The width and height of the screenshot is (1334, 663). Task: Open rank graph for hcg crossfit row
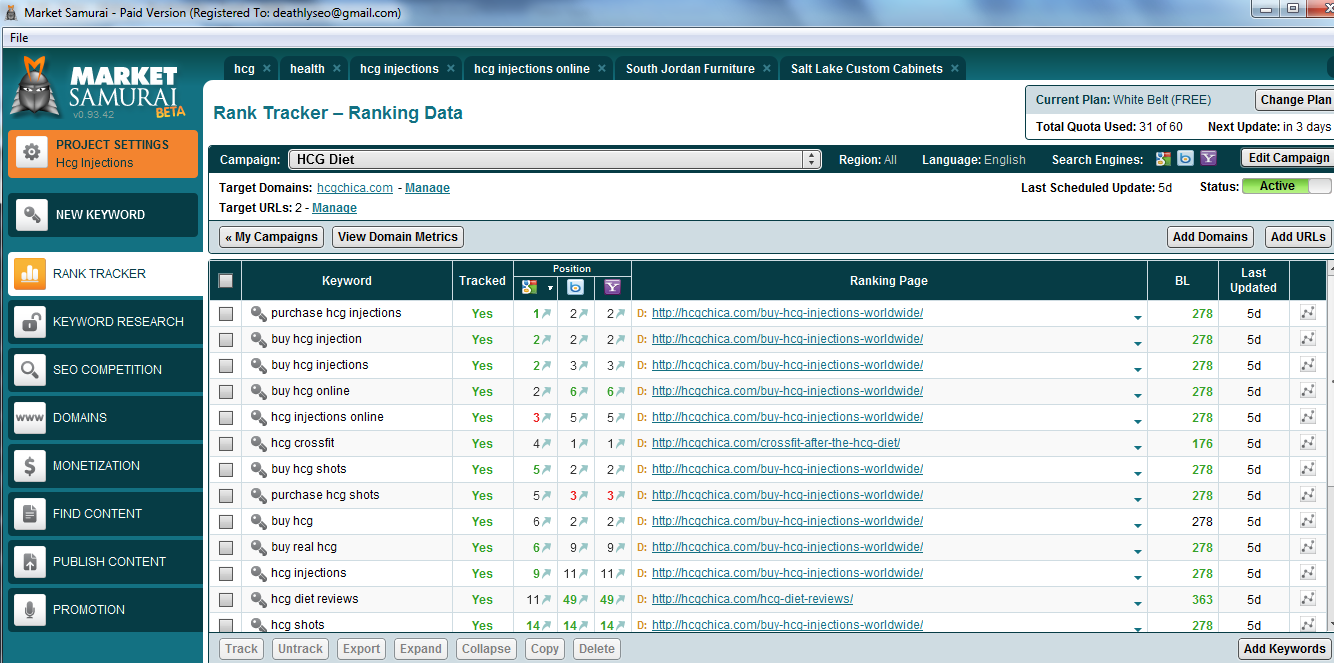tap(1307, 443)
